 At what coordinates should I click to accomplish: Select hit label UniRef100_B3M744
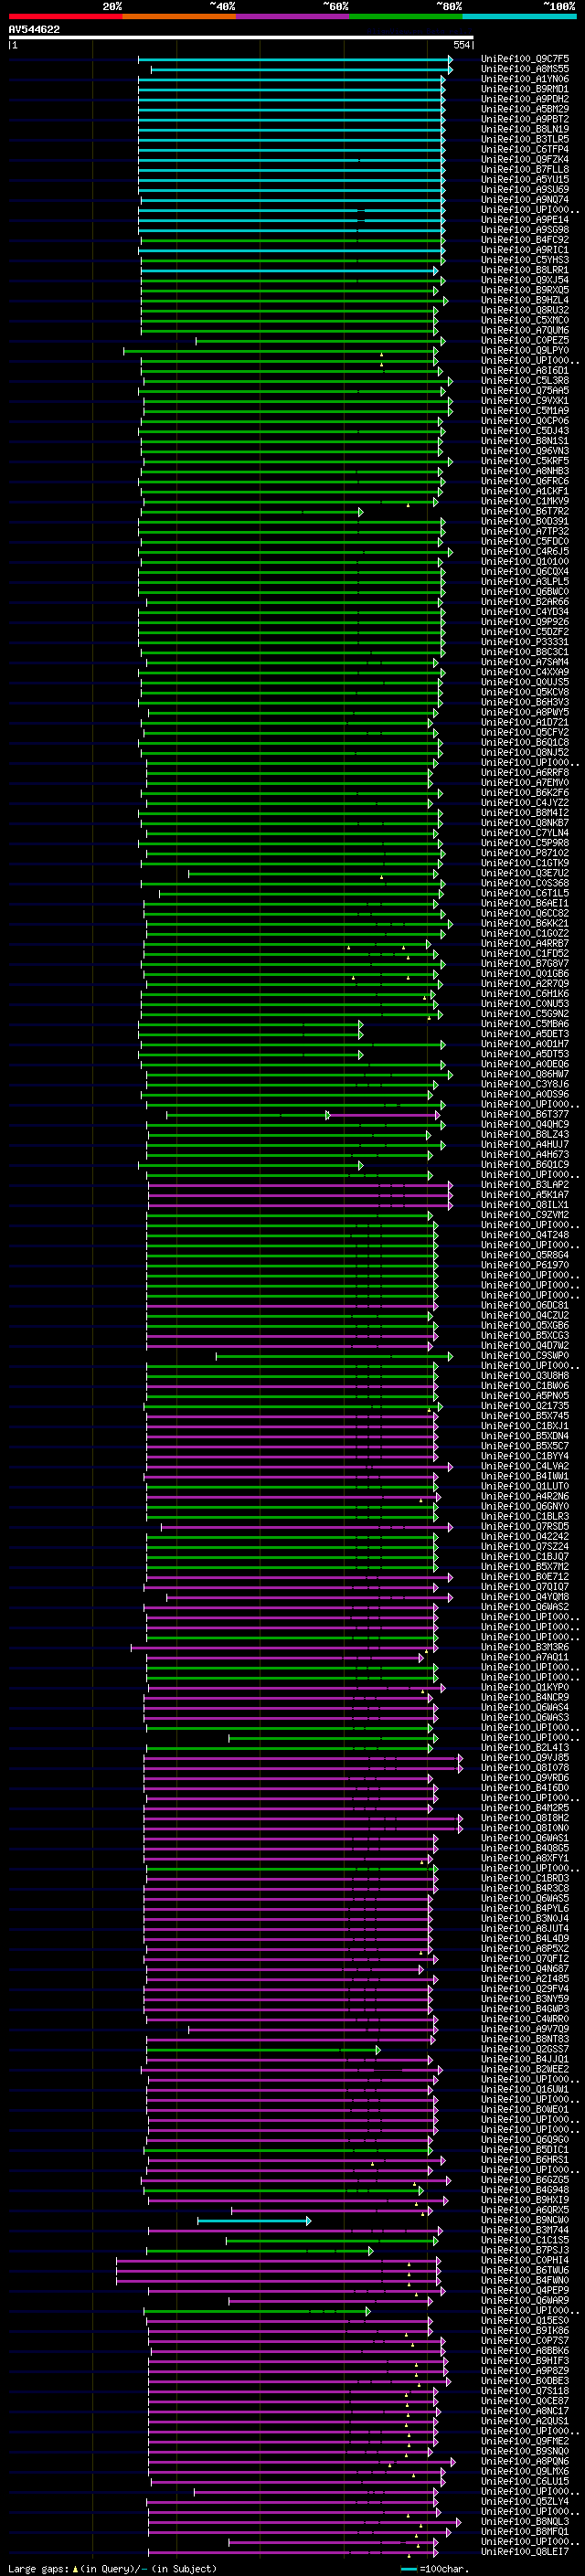[525, 2231]
